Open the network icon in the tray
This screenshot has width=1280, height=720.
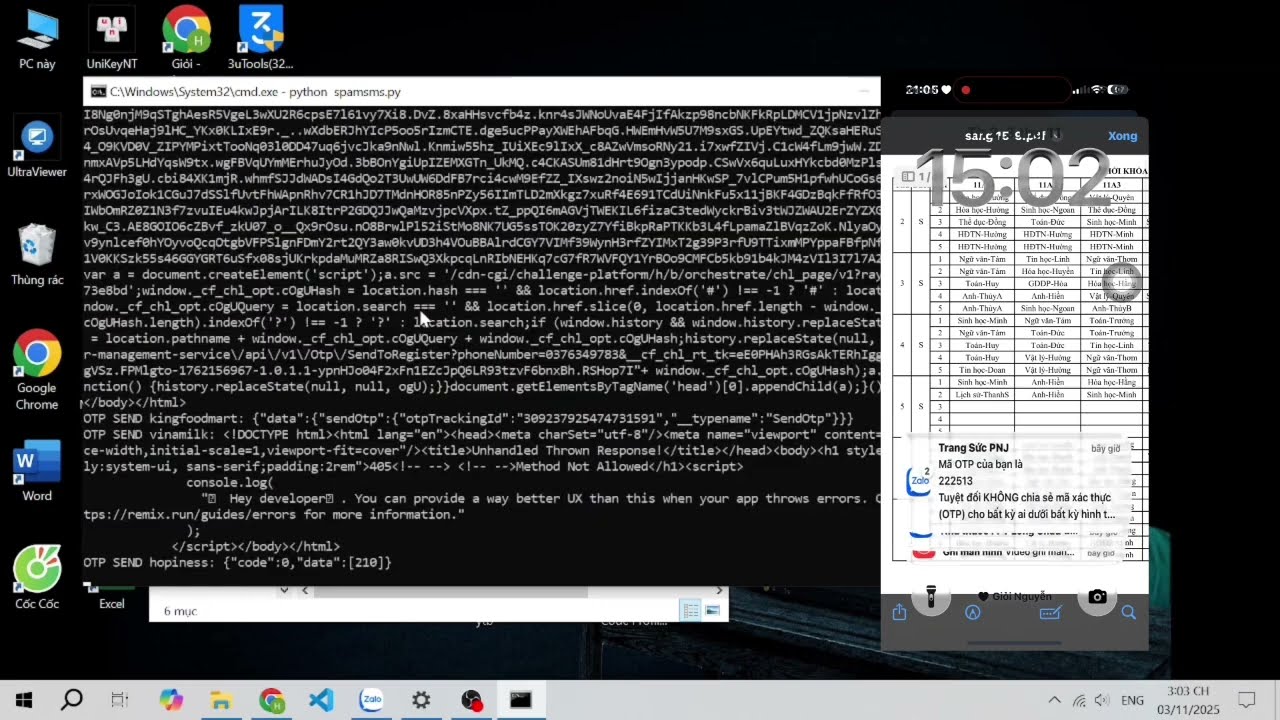[1079, 700]
